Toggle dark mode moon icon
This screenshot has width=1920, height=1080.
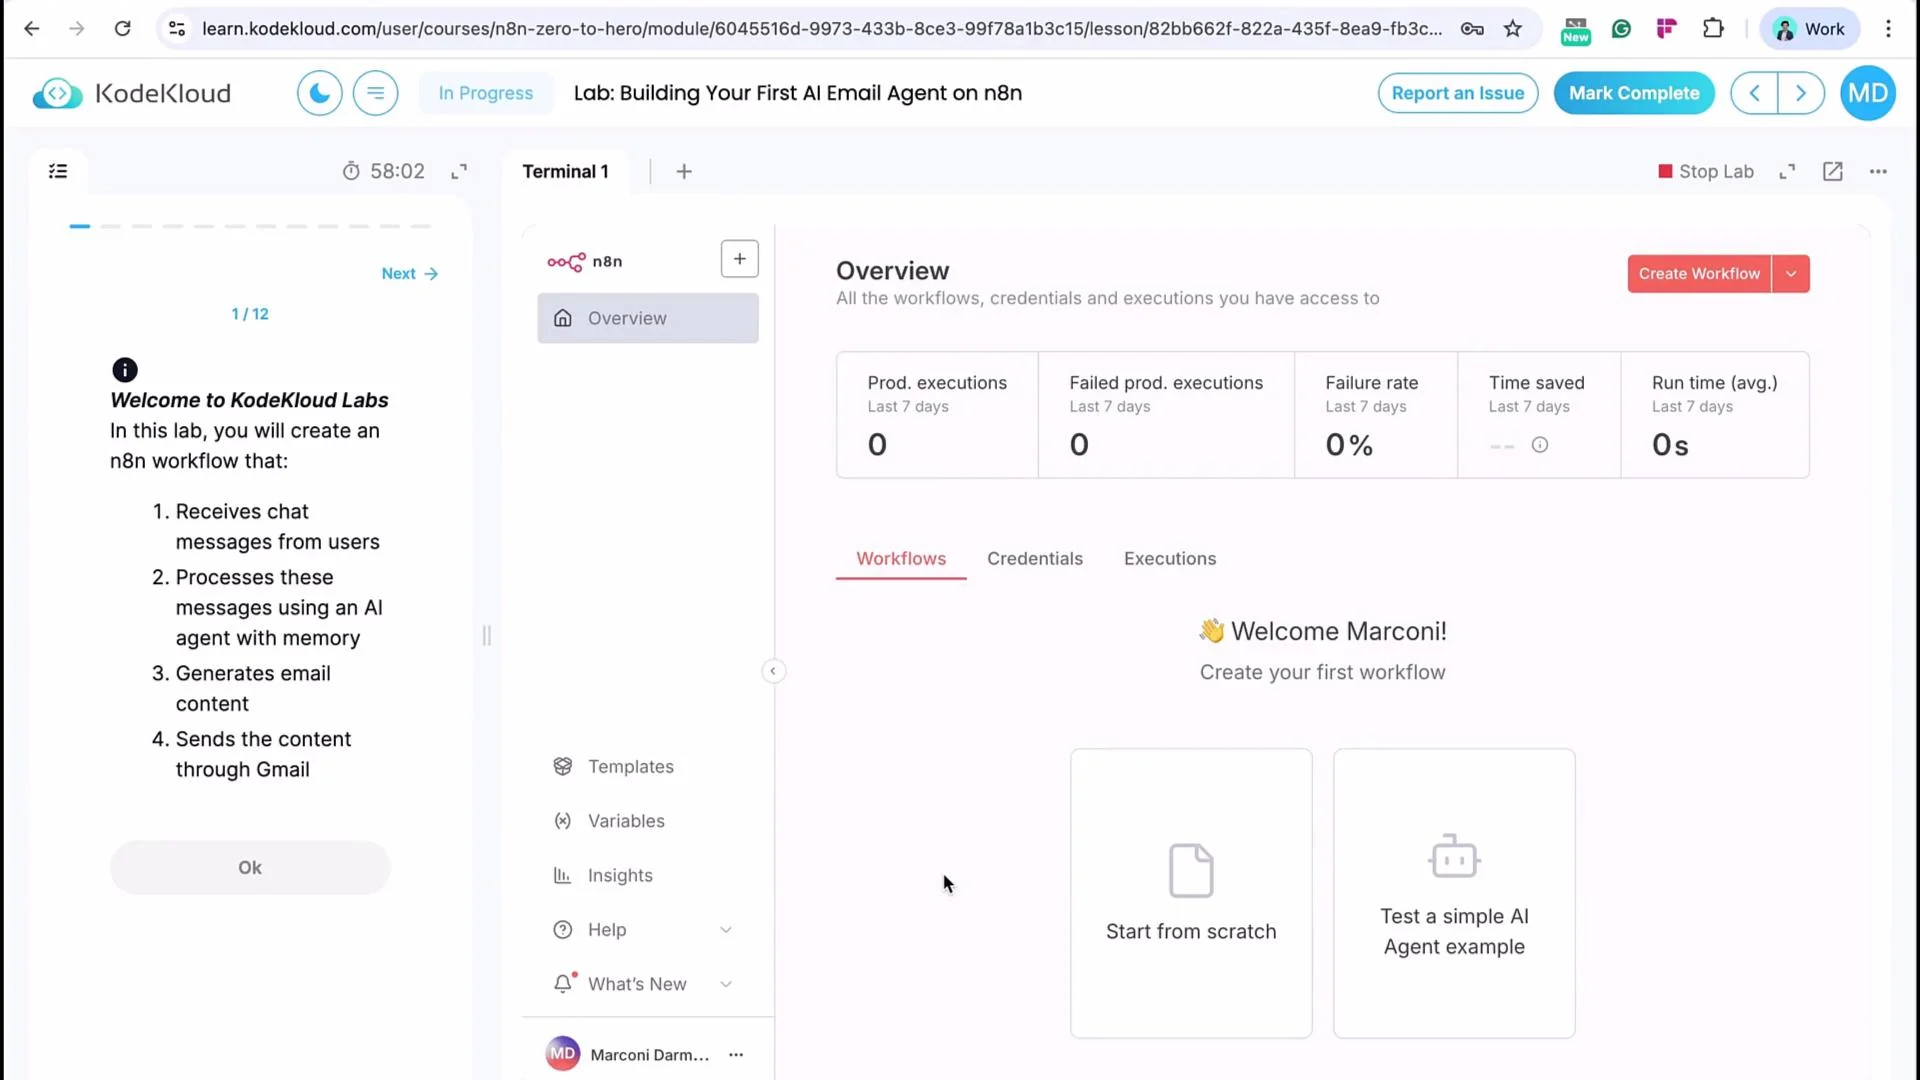pos(320,93)
